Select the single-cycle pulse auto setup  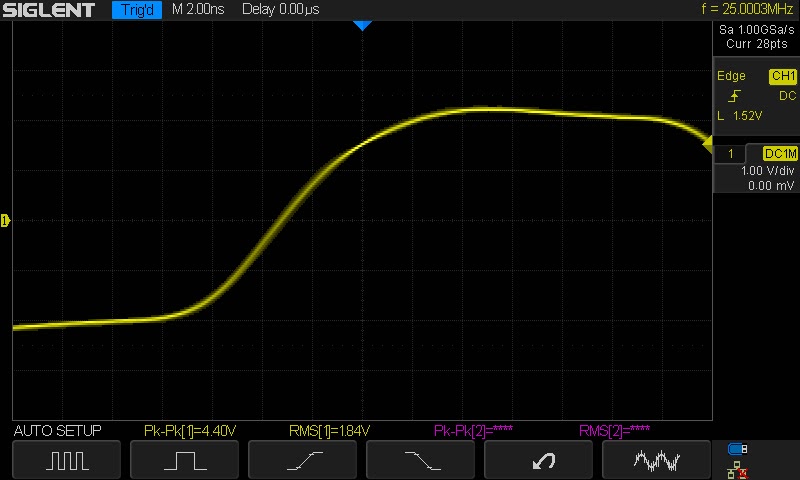(185, 460)
